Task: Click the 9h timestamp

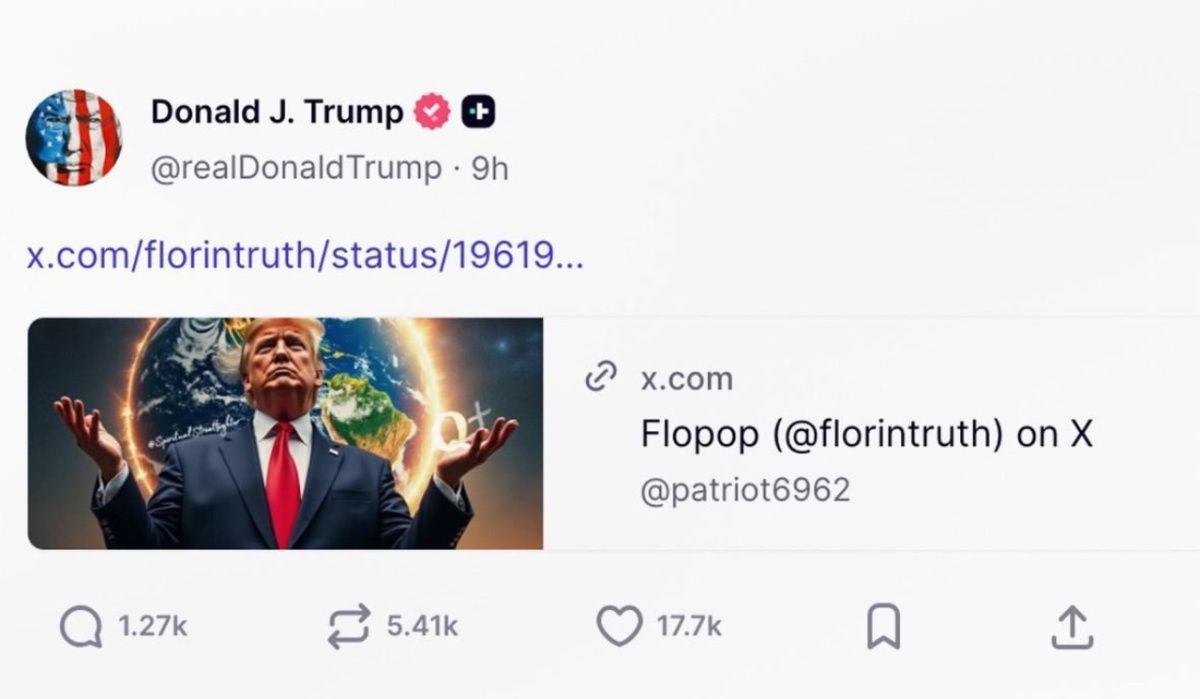Action: (491, 166)
